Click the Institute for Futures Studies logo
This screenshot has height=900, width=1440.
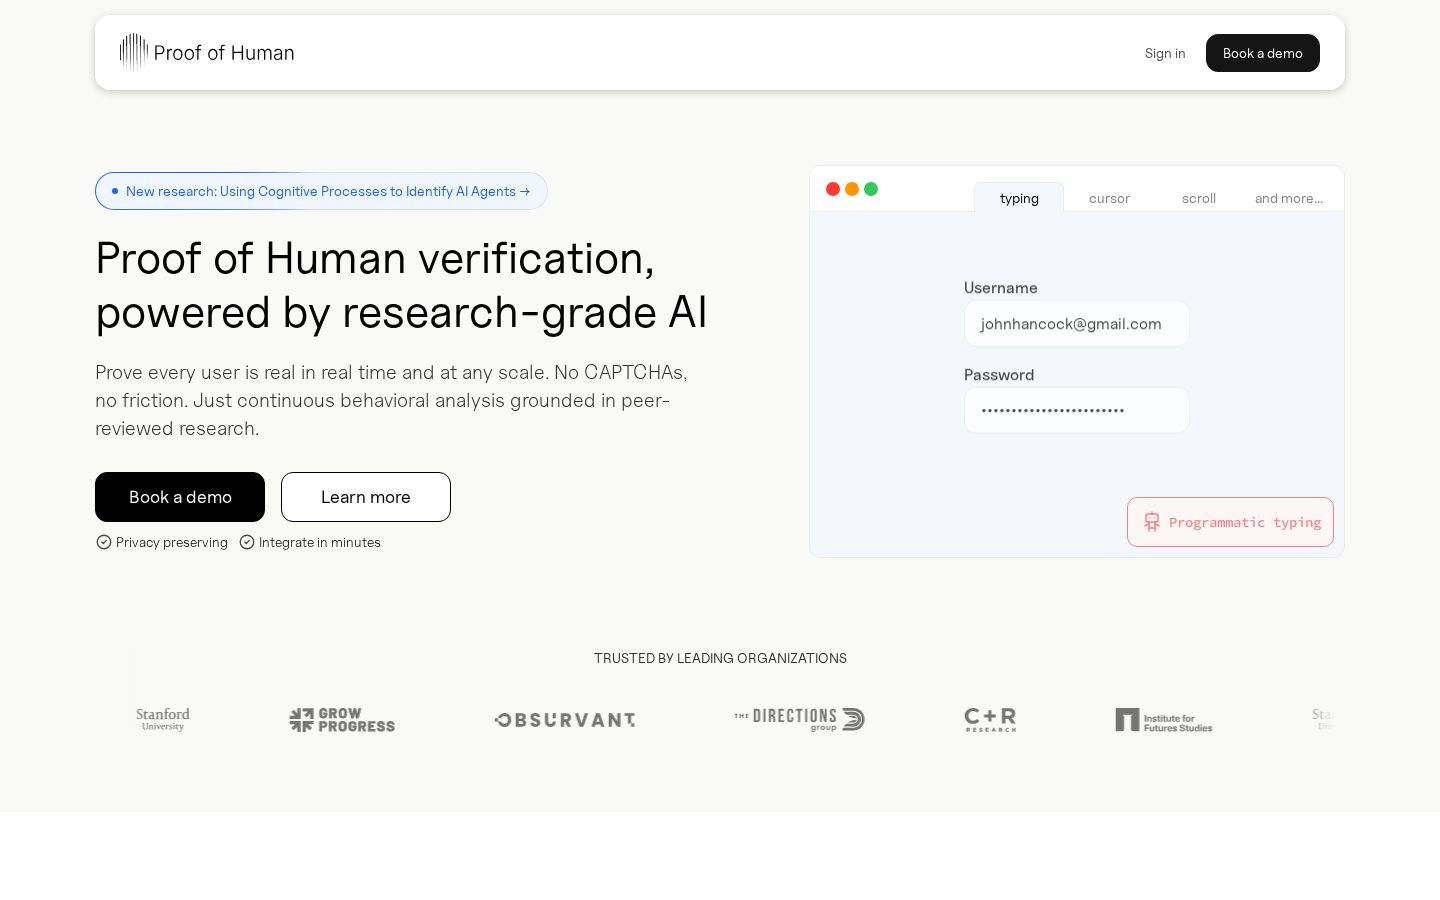pos(1164,720)
